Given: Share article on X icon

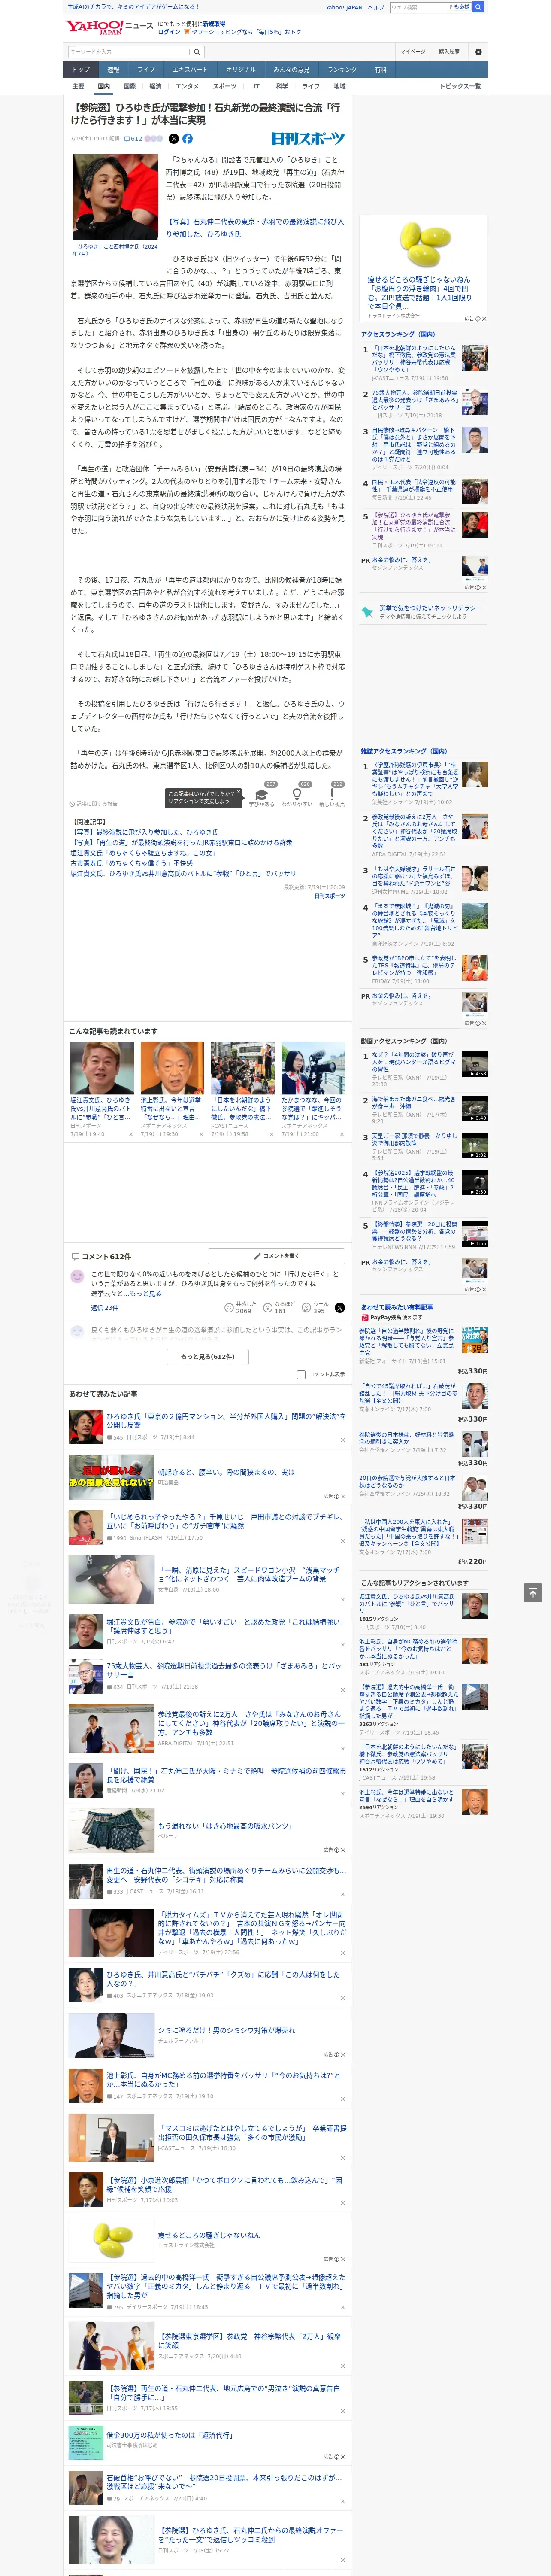Looking at the screenshot, I should coord(173,139).
